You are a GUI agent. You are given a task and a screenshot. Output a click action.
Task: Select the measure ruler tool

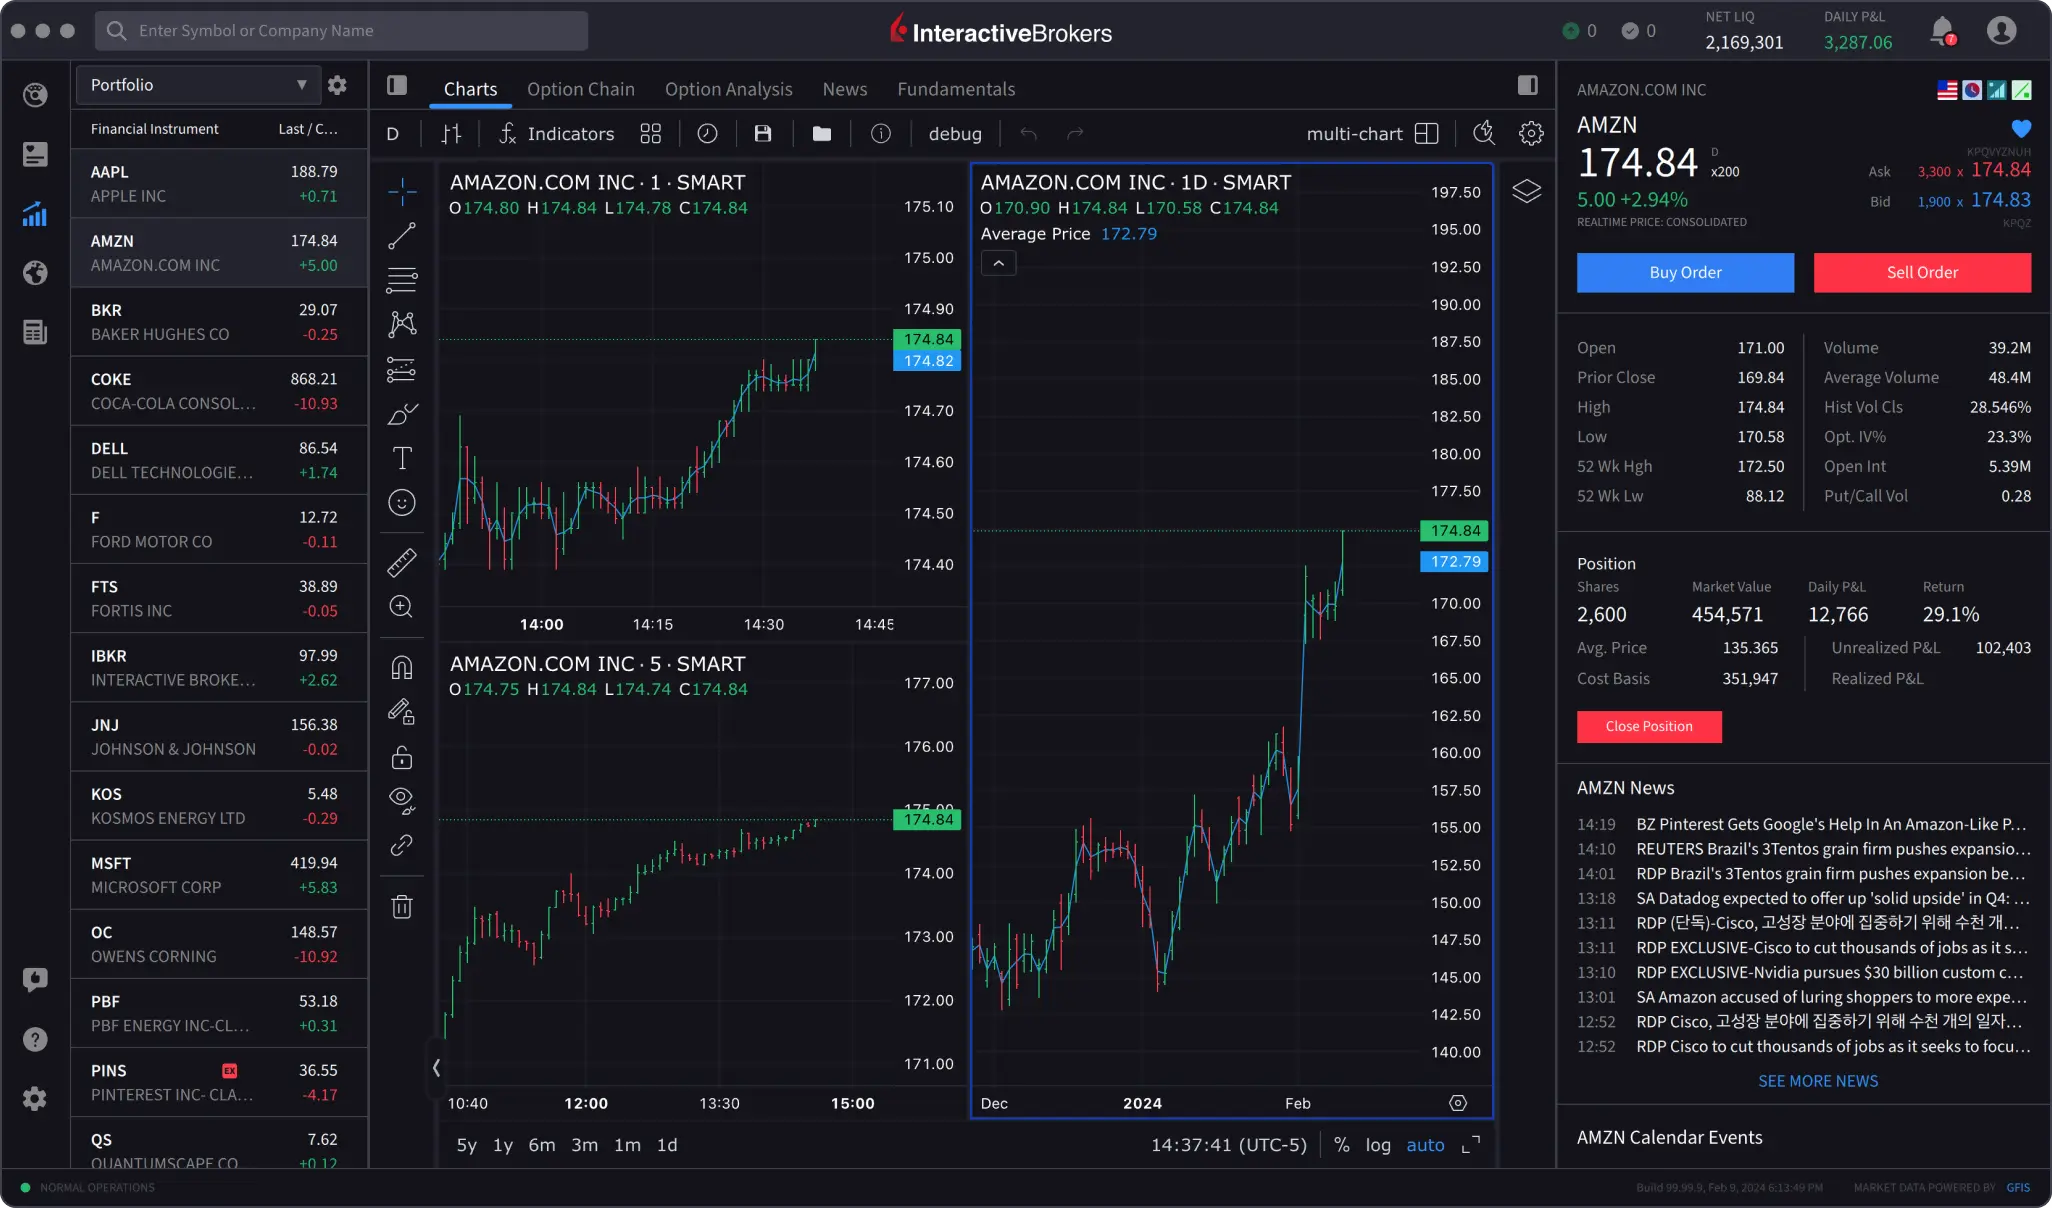401,562
